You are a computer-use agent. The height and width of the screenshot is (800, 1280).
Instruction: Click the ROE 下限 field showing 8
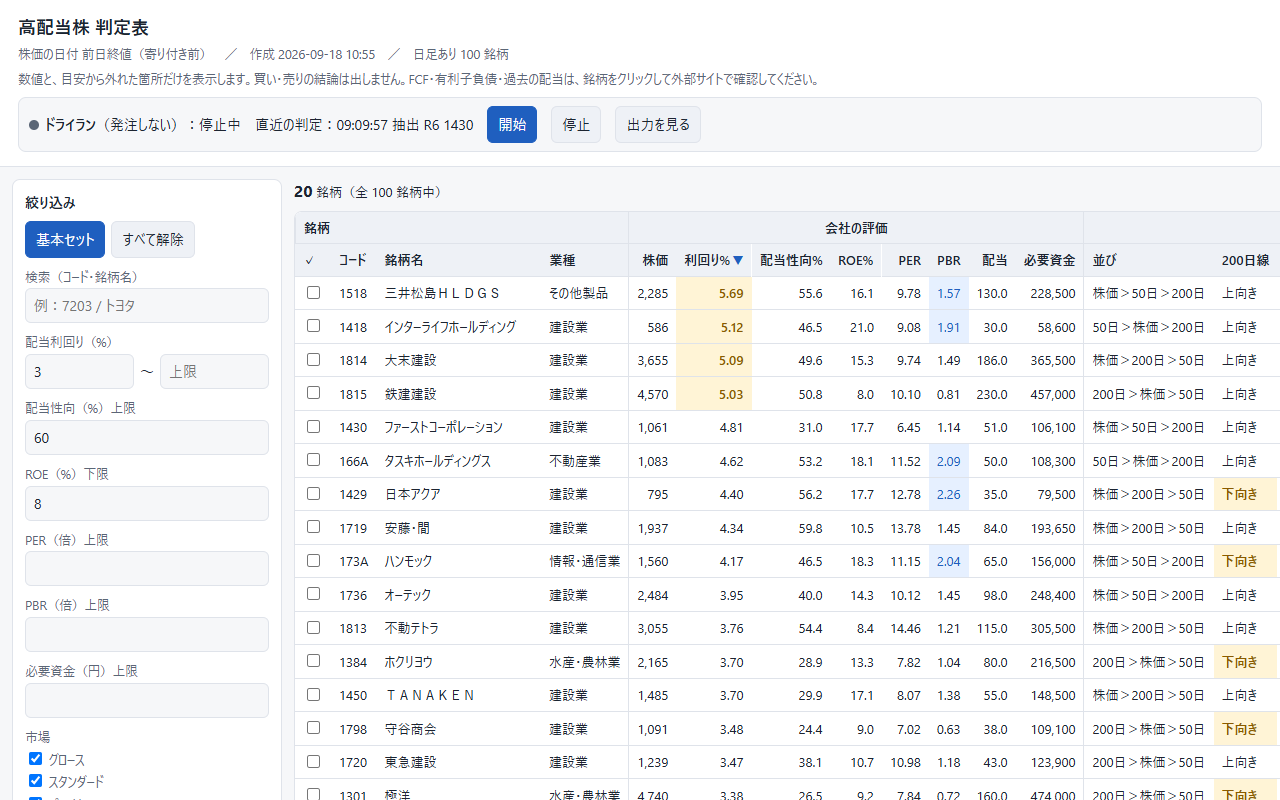tap(147, 504)
